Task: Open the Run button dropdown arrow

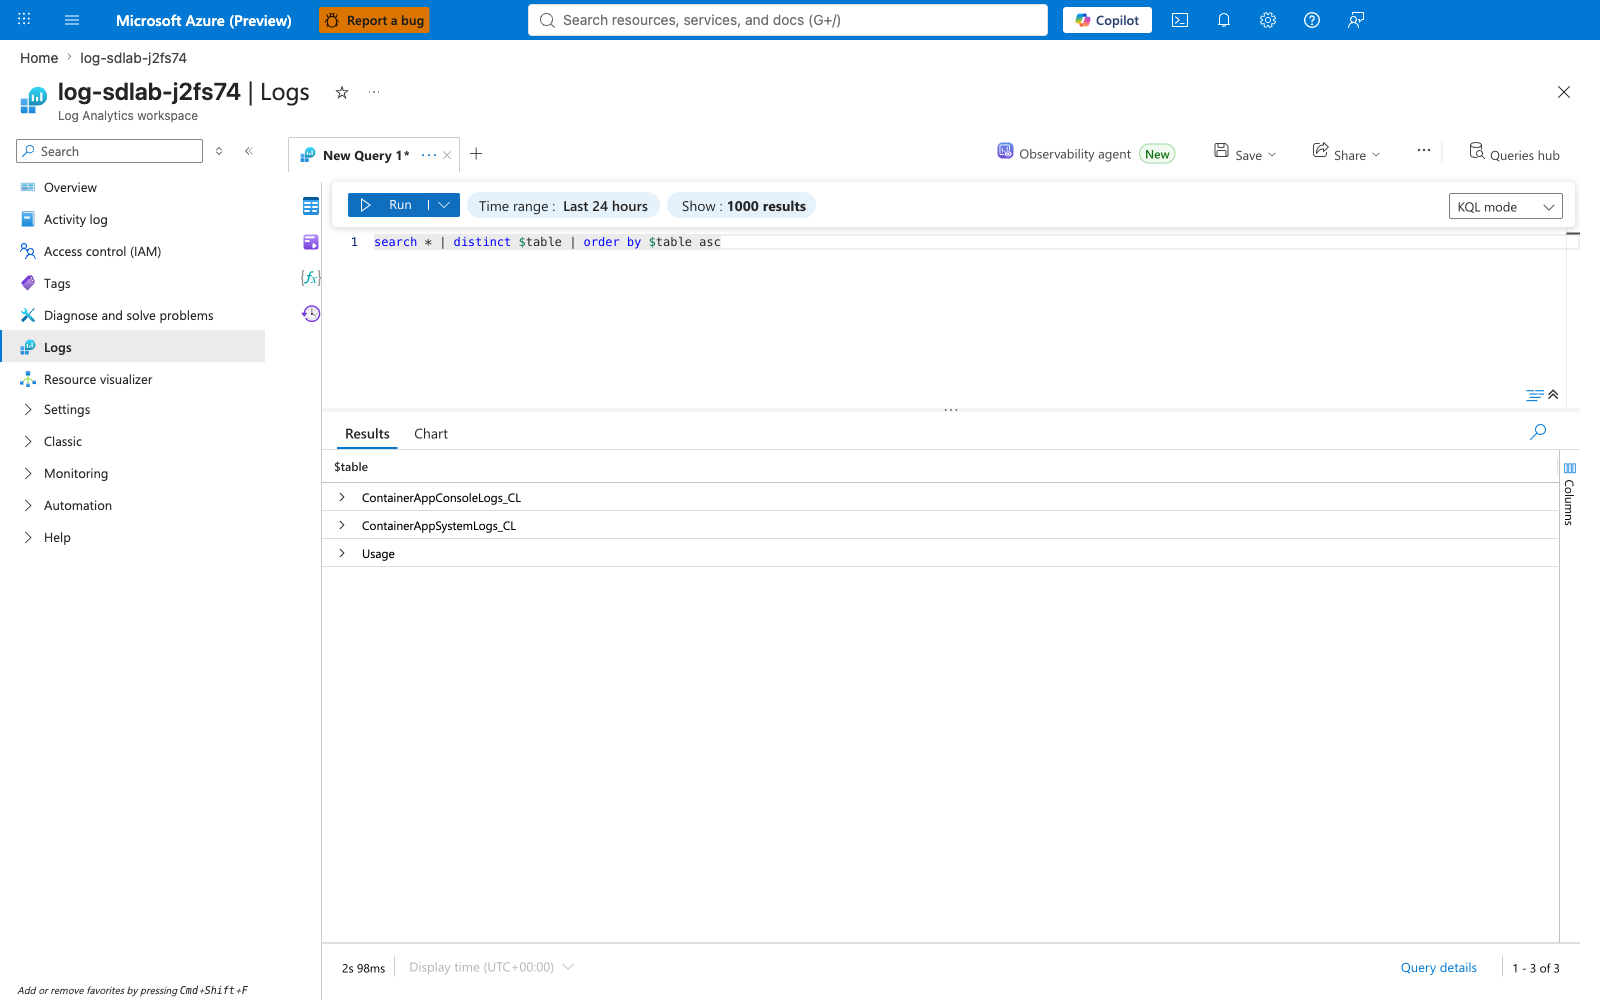Action: coord(445,205)
